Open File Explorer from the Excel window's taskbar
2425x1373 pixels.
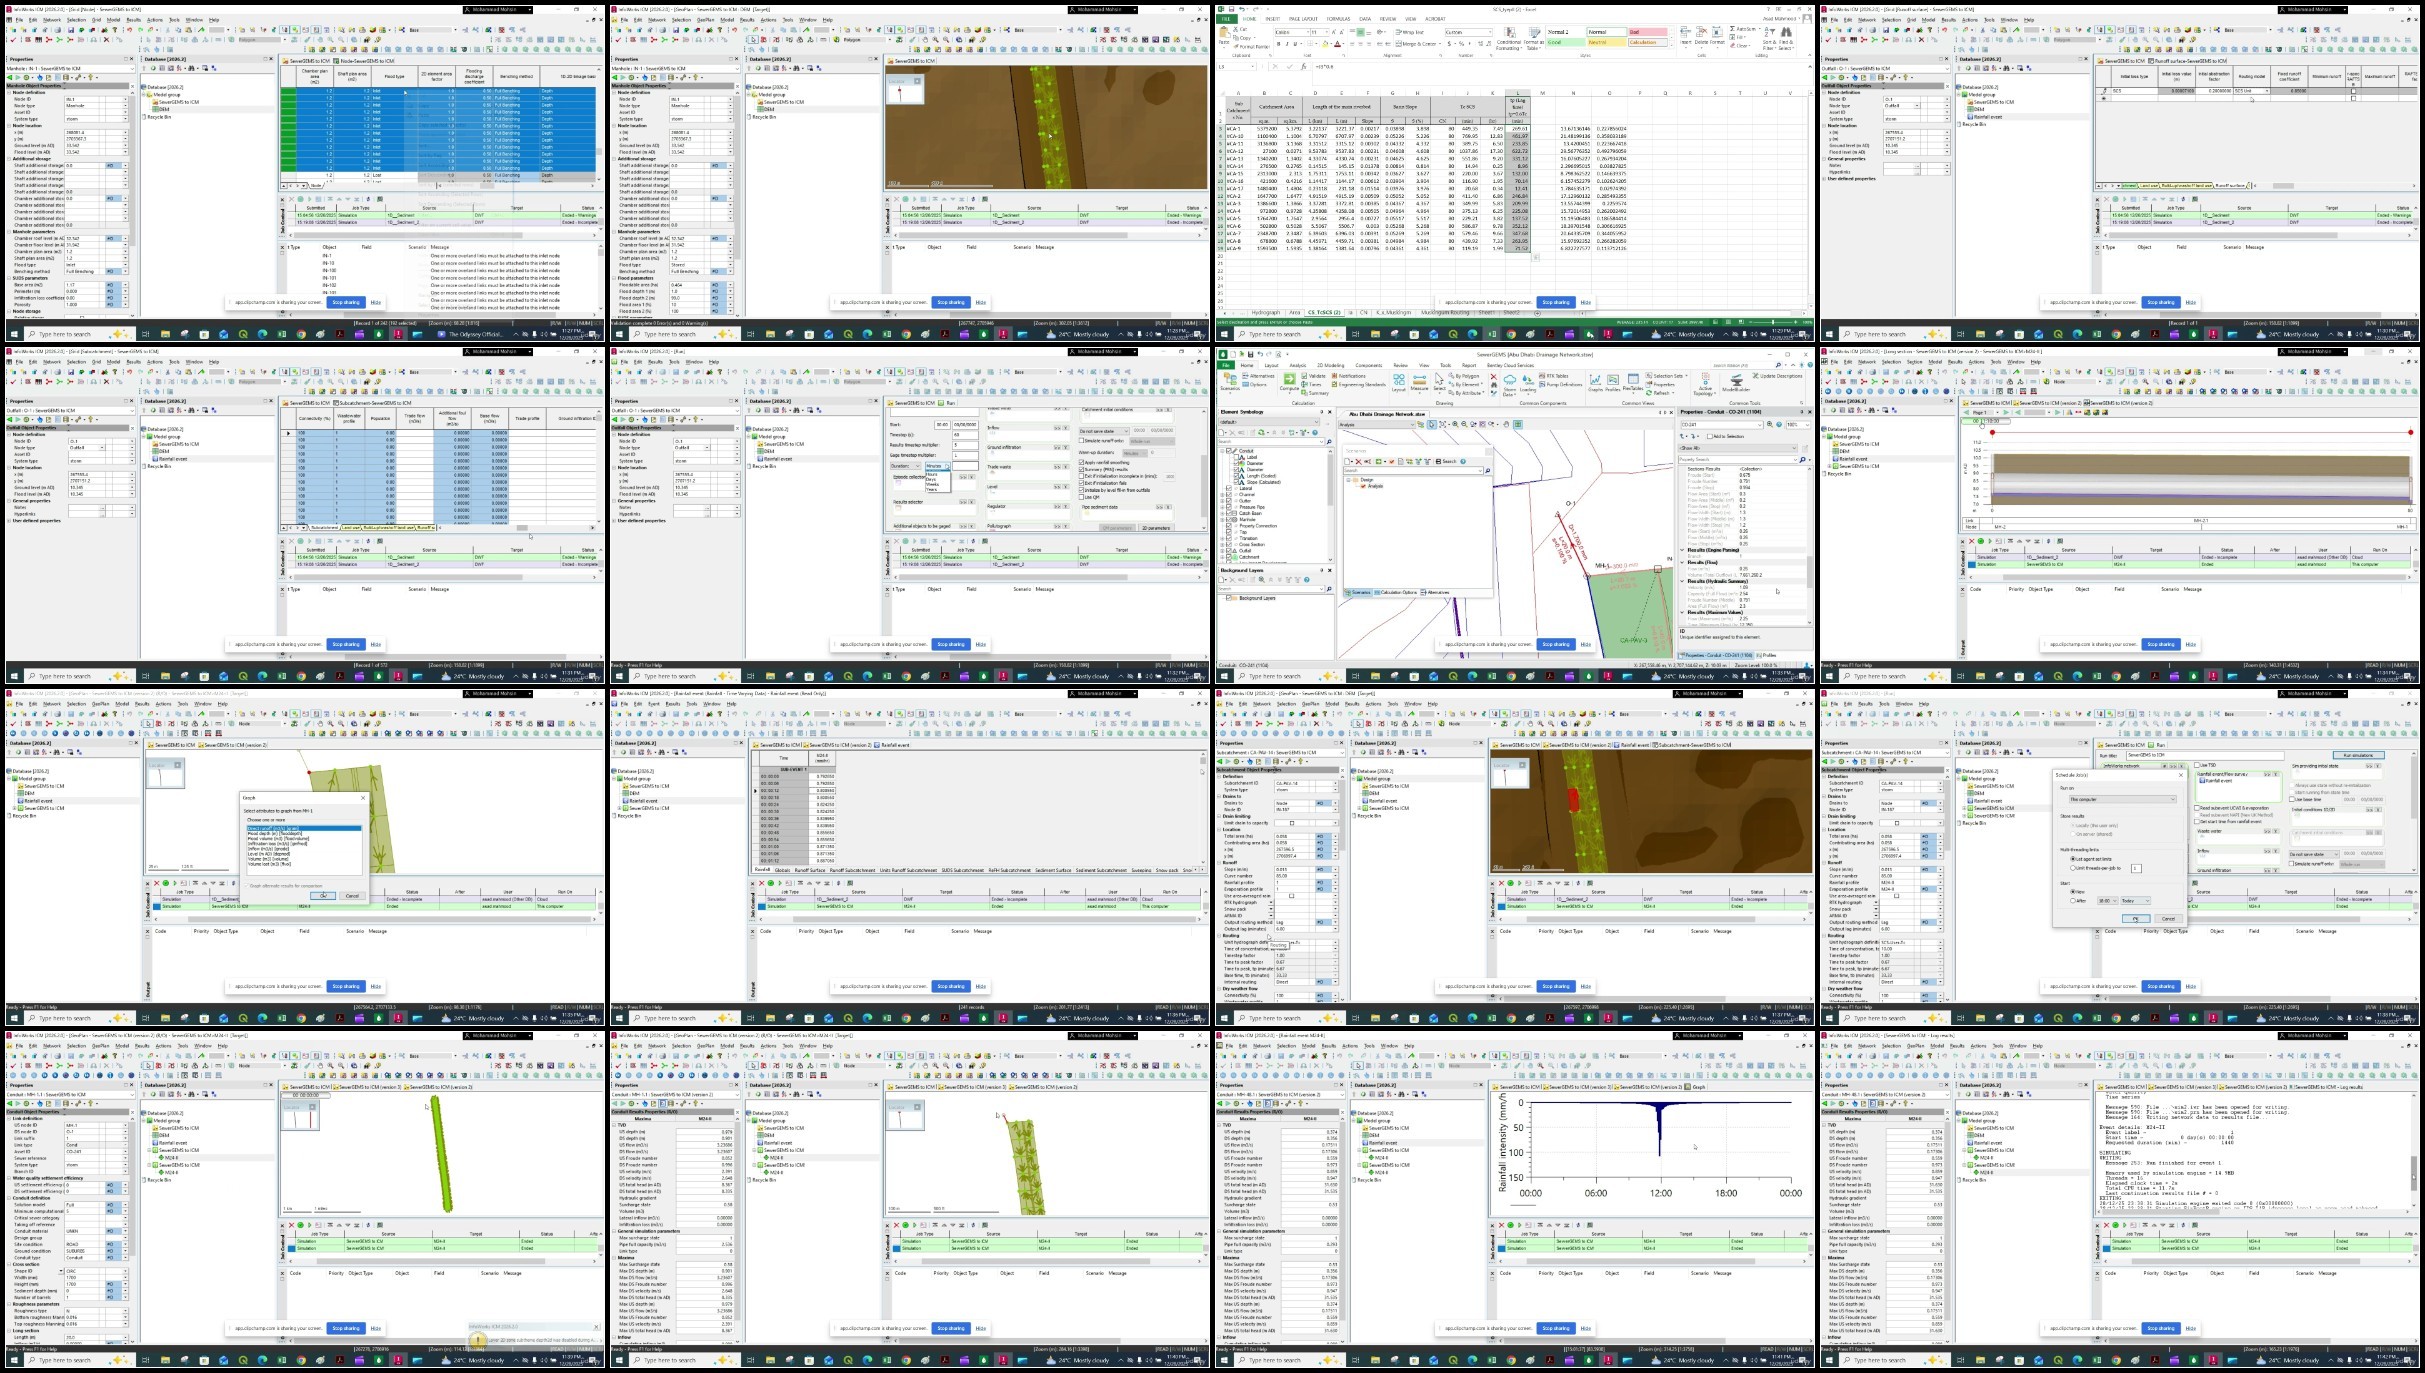click(x=1375, y=334)
